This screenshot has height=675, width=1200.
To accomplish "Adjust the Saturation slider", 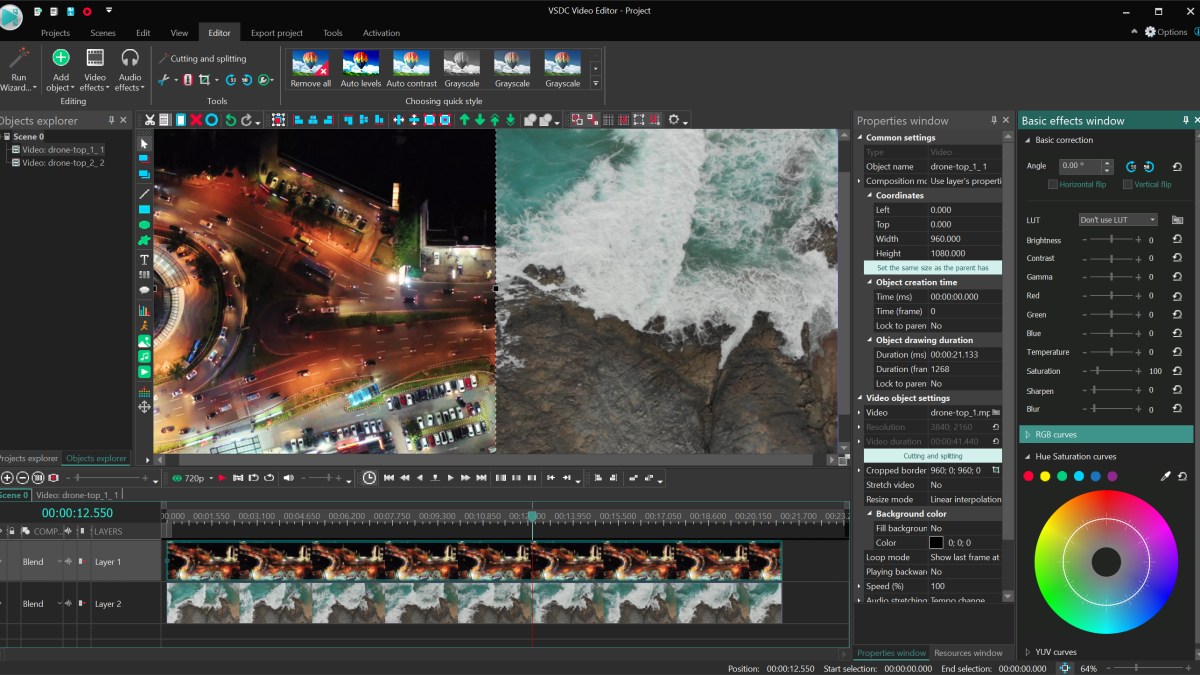I will tap(1098, 371).
